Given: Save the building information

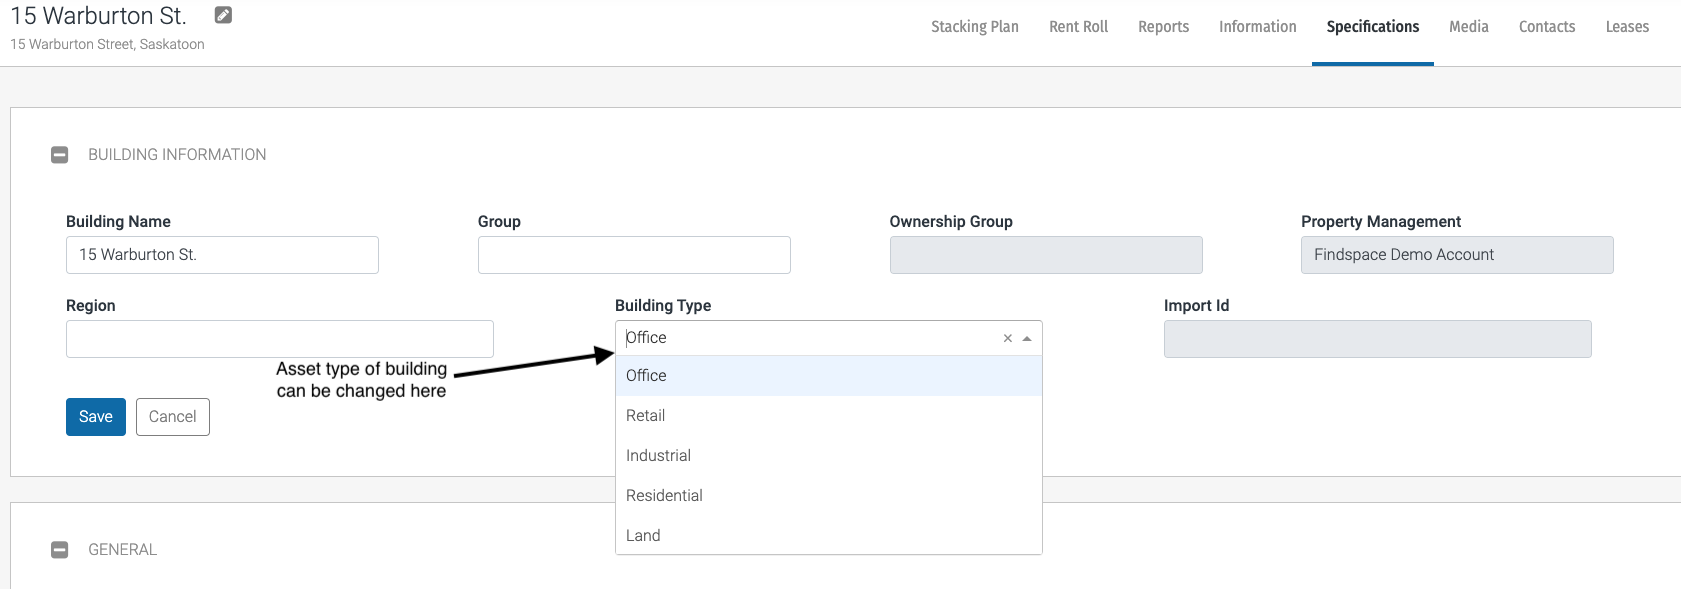Looking at the screenshot, I should (96, 417).
